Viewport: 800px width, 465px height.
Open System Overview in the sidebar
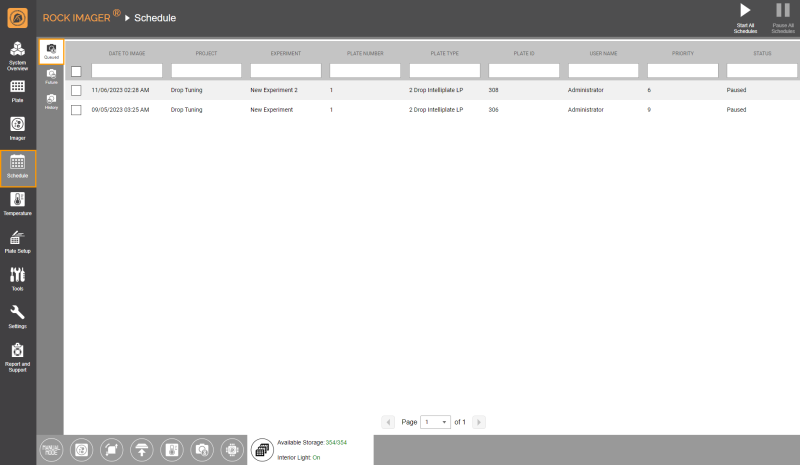17,56
